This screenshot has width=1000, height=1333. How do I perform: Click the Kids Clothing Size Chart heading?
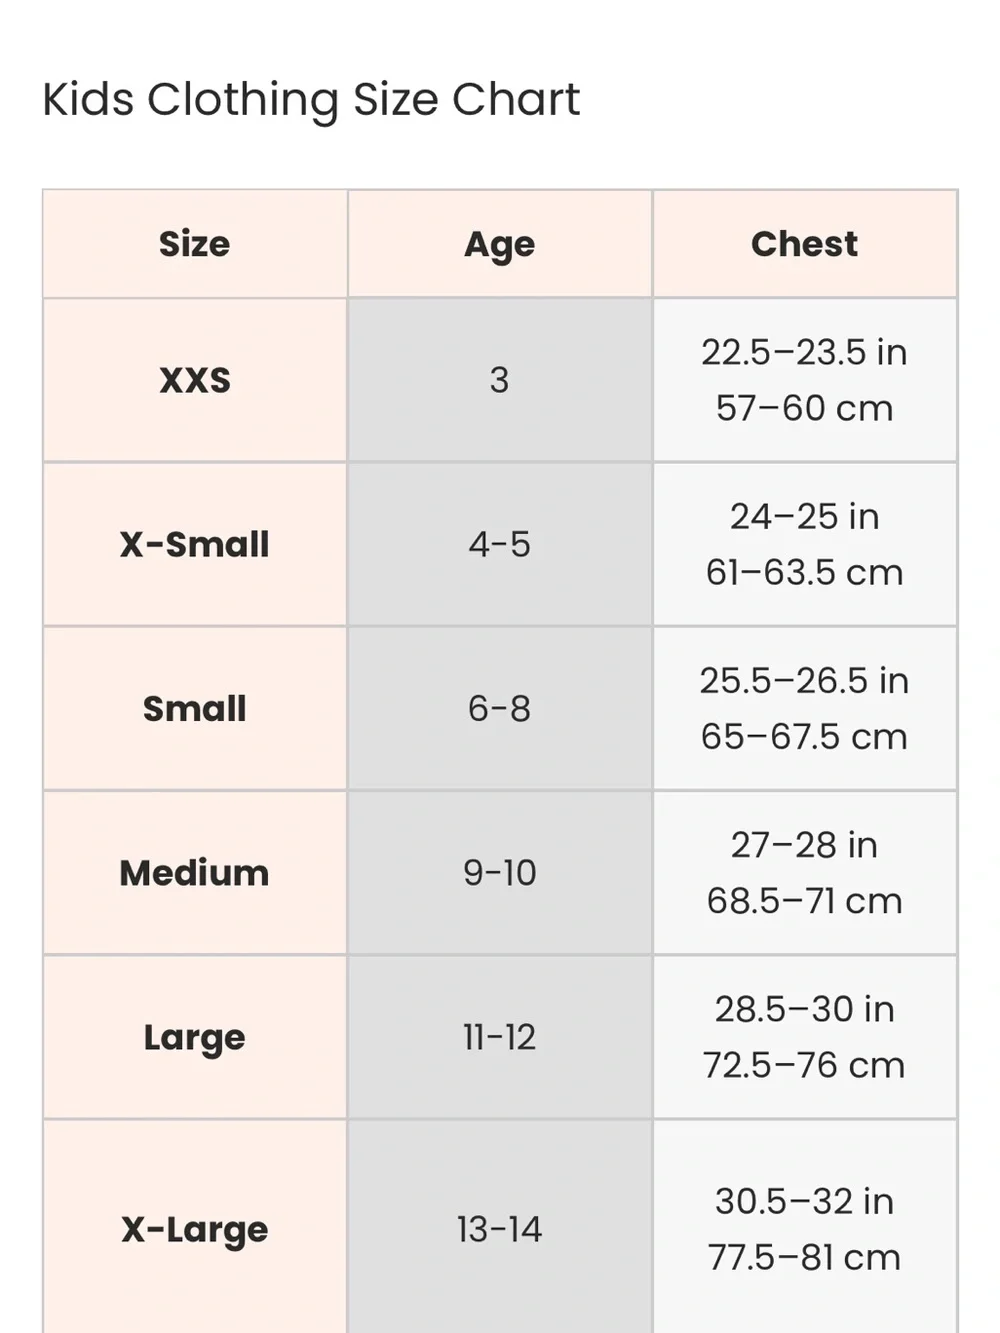coord(311,100)
